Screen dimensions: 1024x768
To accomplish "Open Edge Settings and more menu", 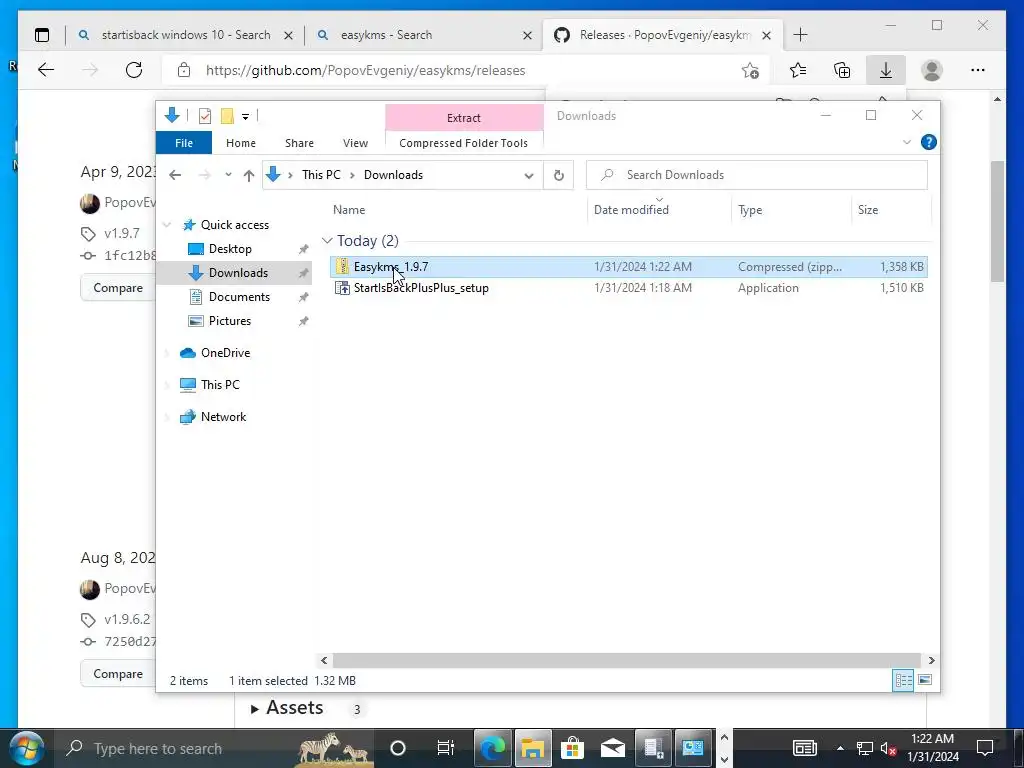I will [978, 70].
